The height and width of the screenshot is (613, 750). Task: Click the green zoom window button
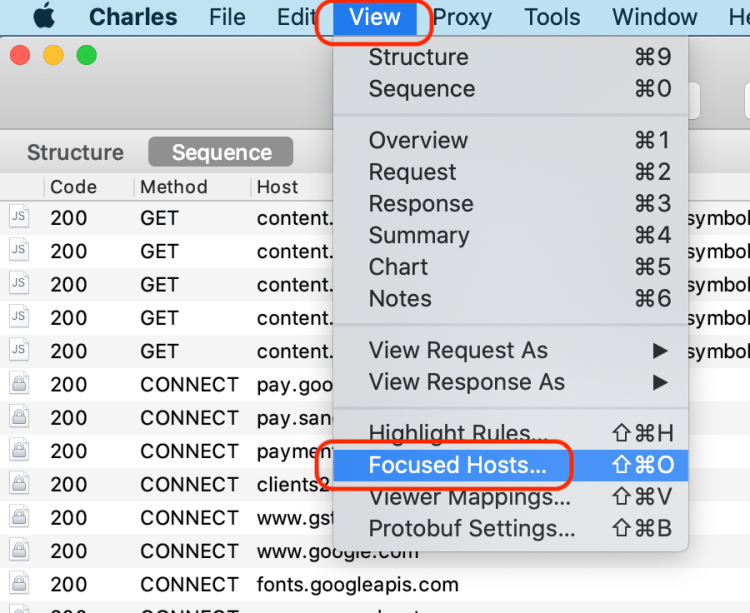click(87, 55)
